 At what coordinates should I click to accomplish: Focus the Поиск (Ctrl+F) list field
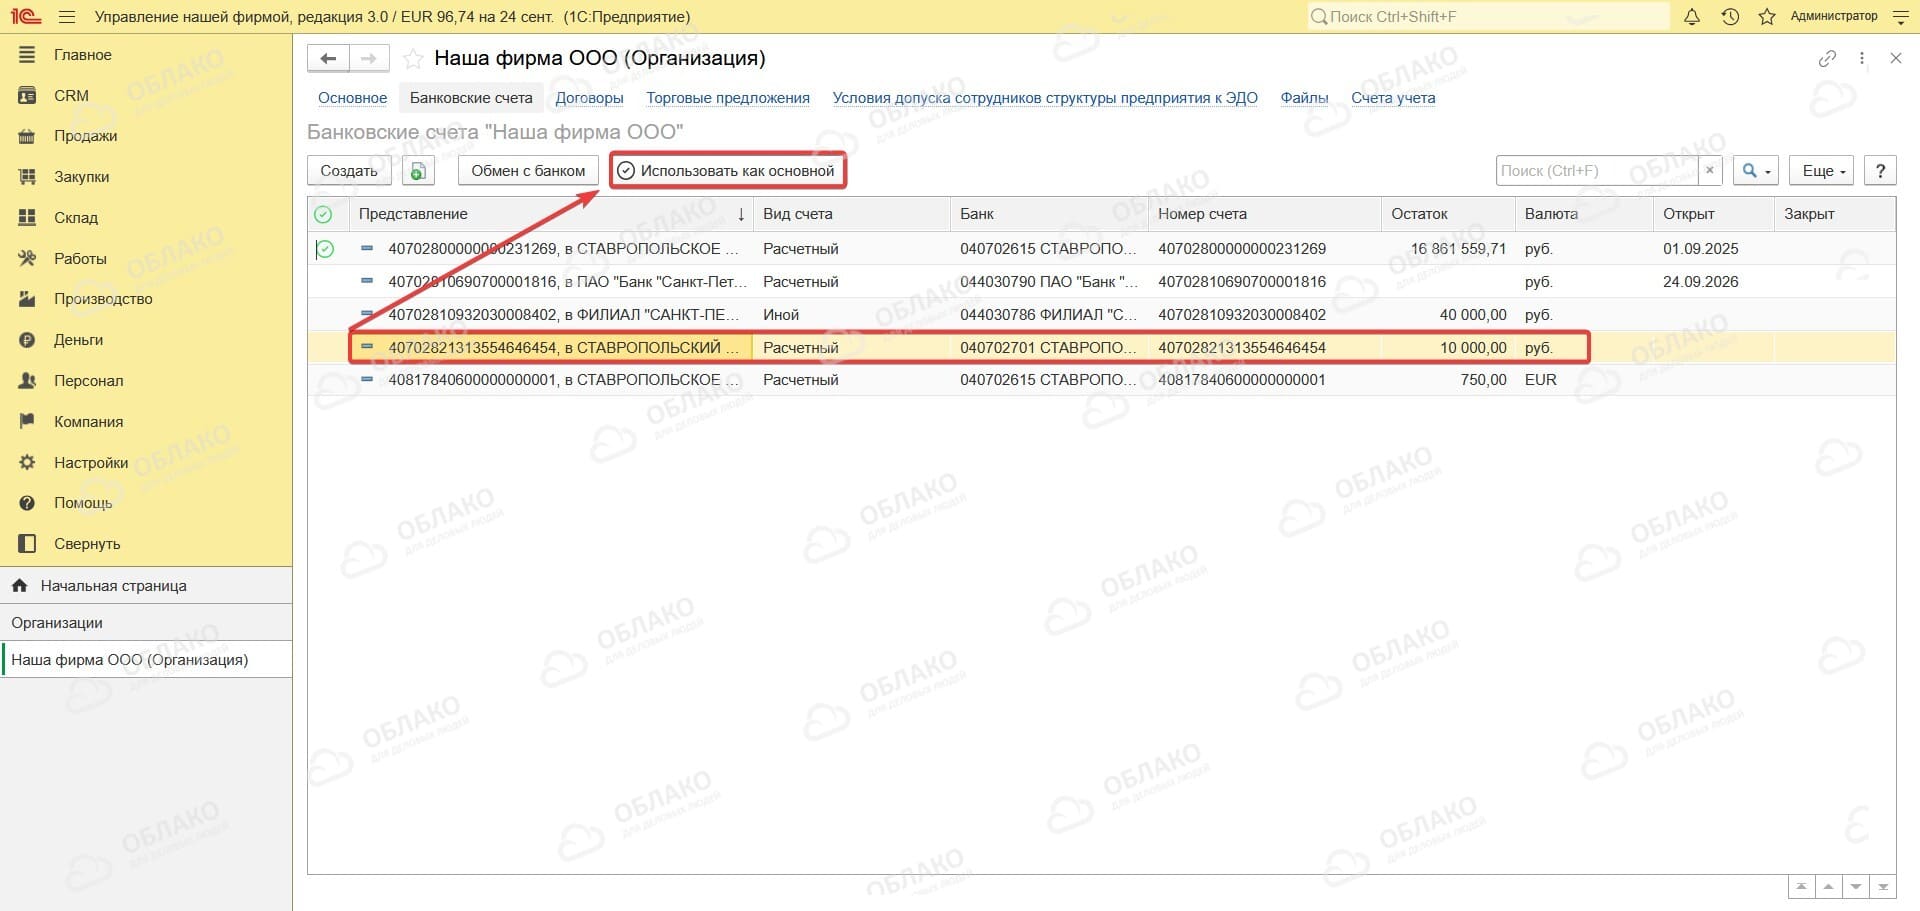pos(1598,171)
